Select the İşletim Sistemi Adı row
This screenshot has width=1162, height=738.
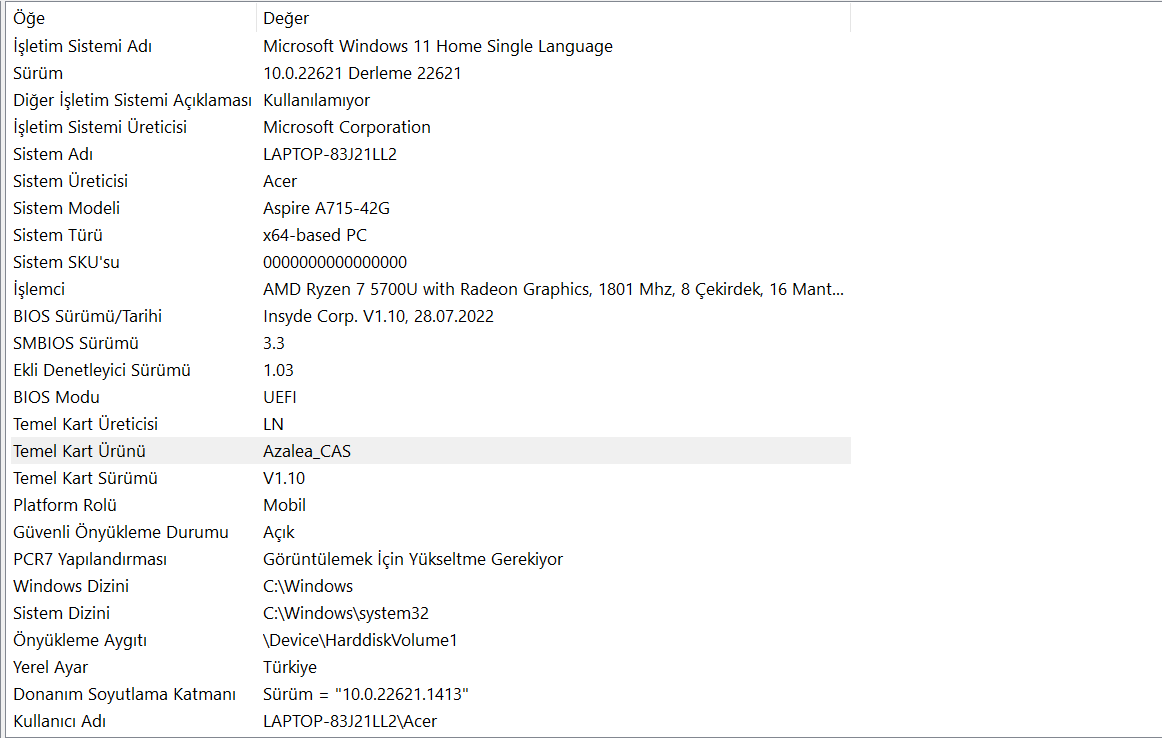point(83,46)
